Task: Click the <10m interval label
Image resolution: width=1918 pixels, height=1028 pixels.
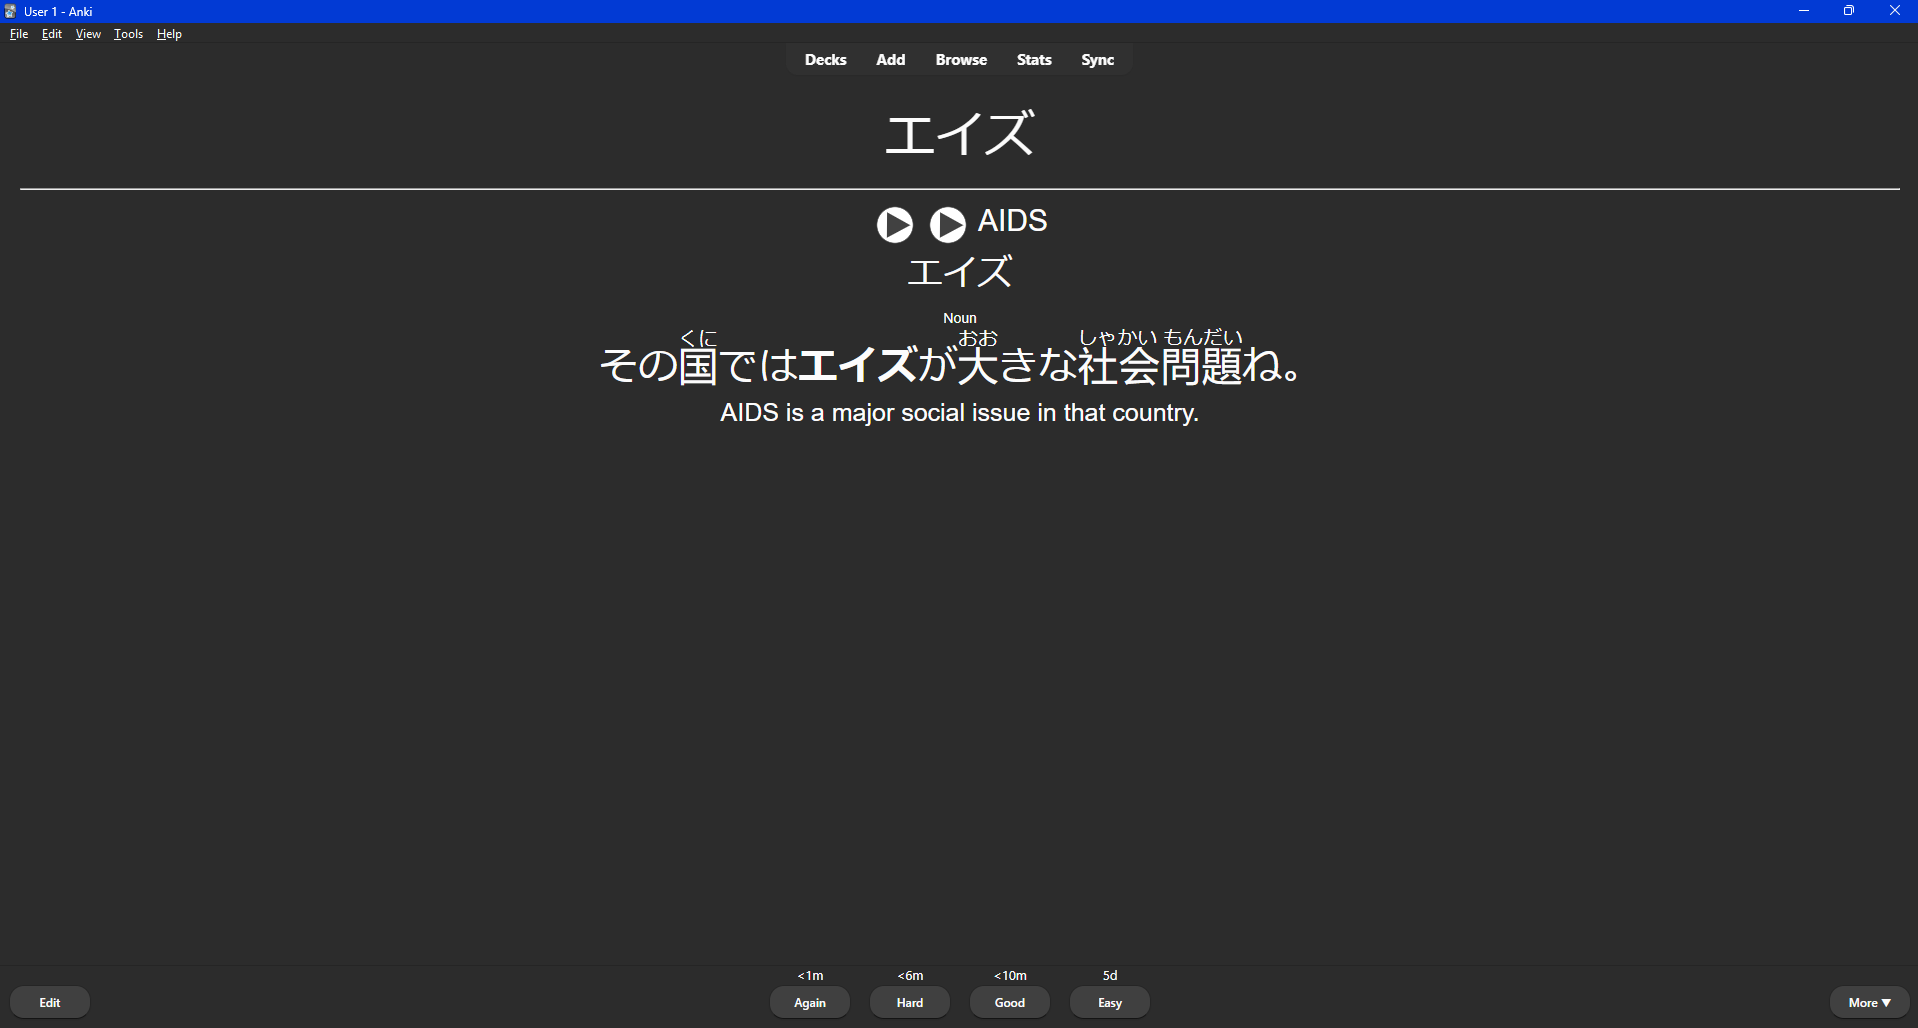Action: point(1010,975)
